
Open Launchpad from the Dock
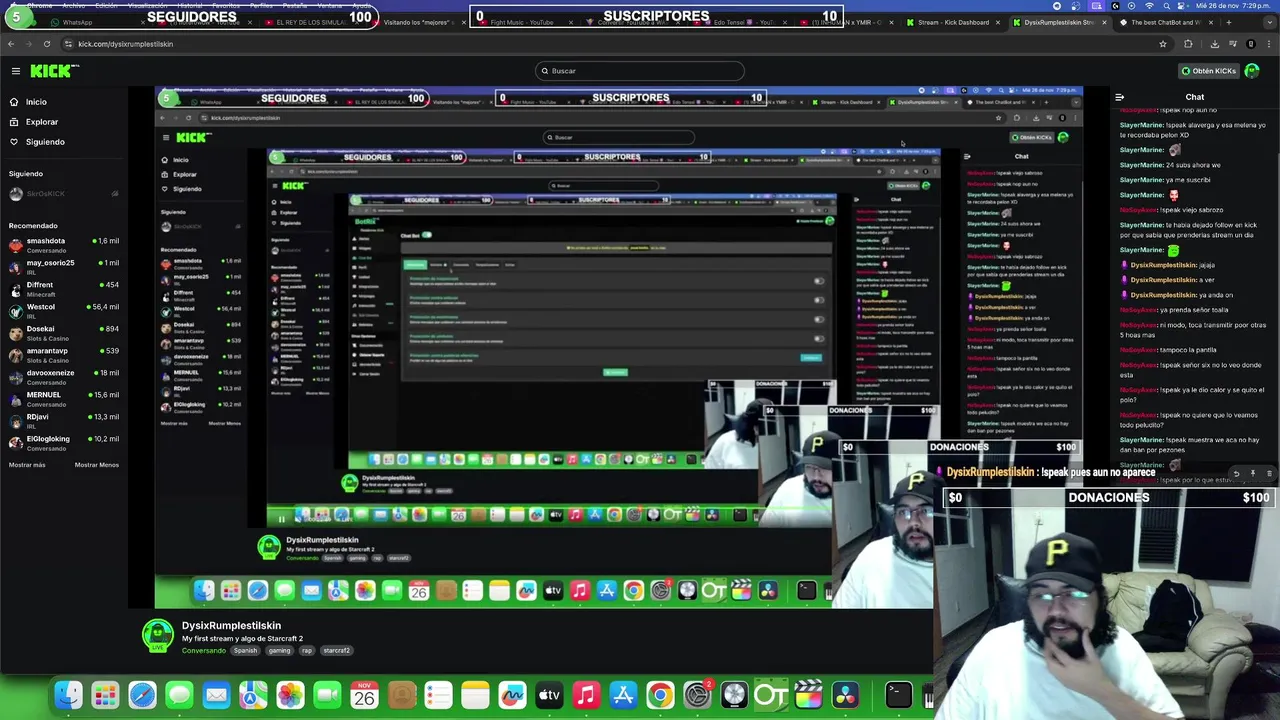coord(105,695)
